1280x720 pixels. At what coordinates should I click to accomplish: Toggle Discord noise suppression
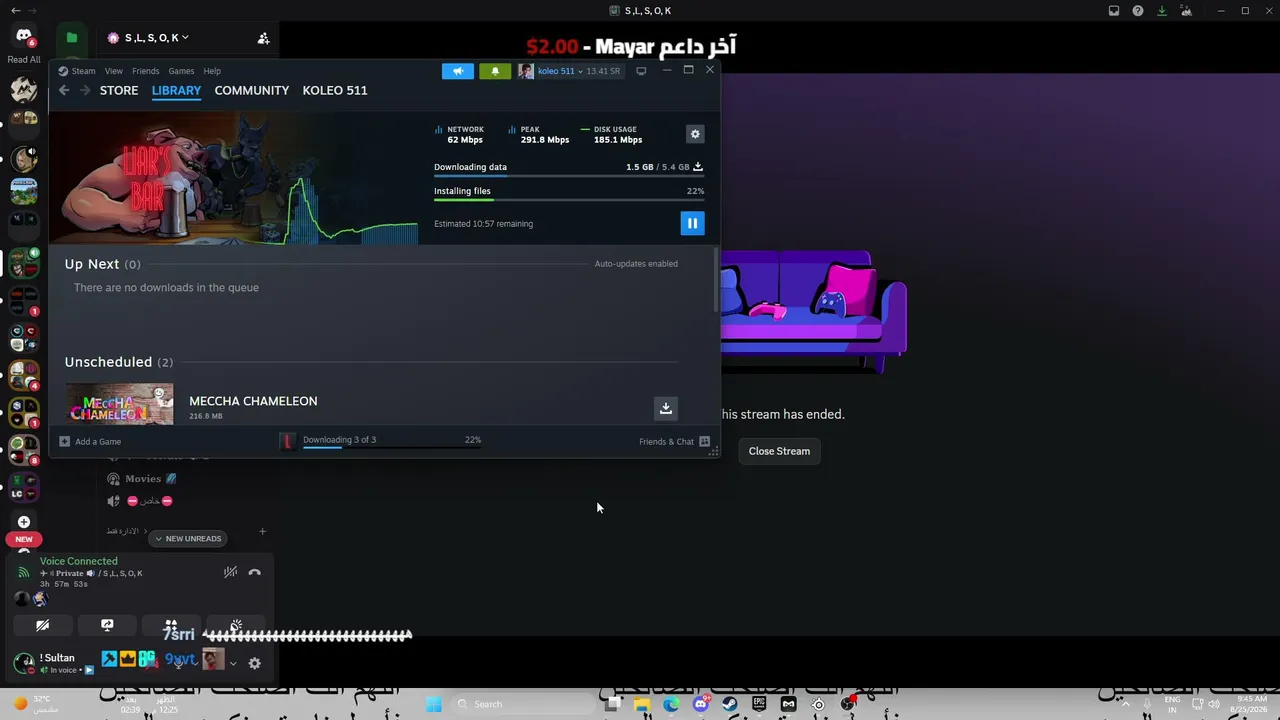click(230, 572)
